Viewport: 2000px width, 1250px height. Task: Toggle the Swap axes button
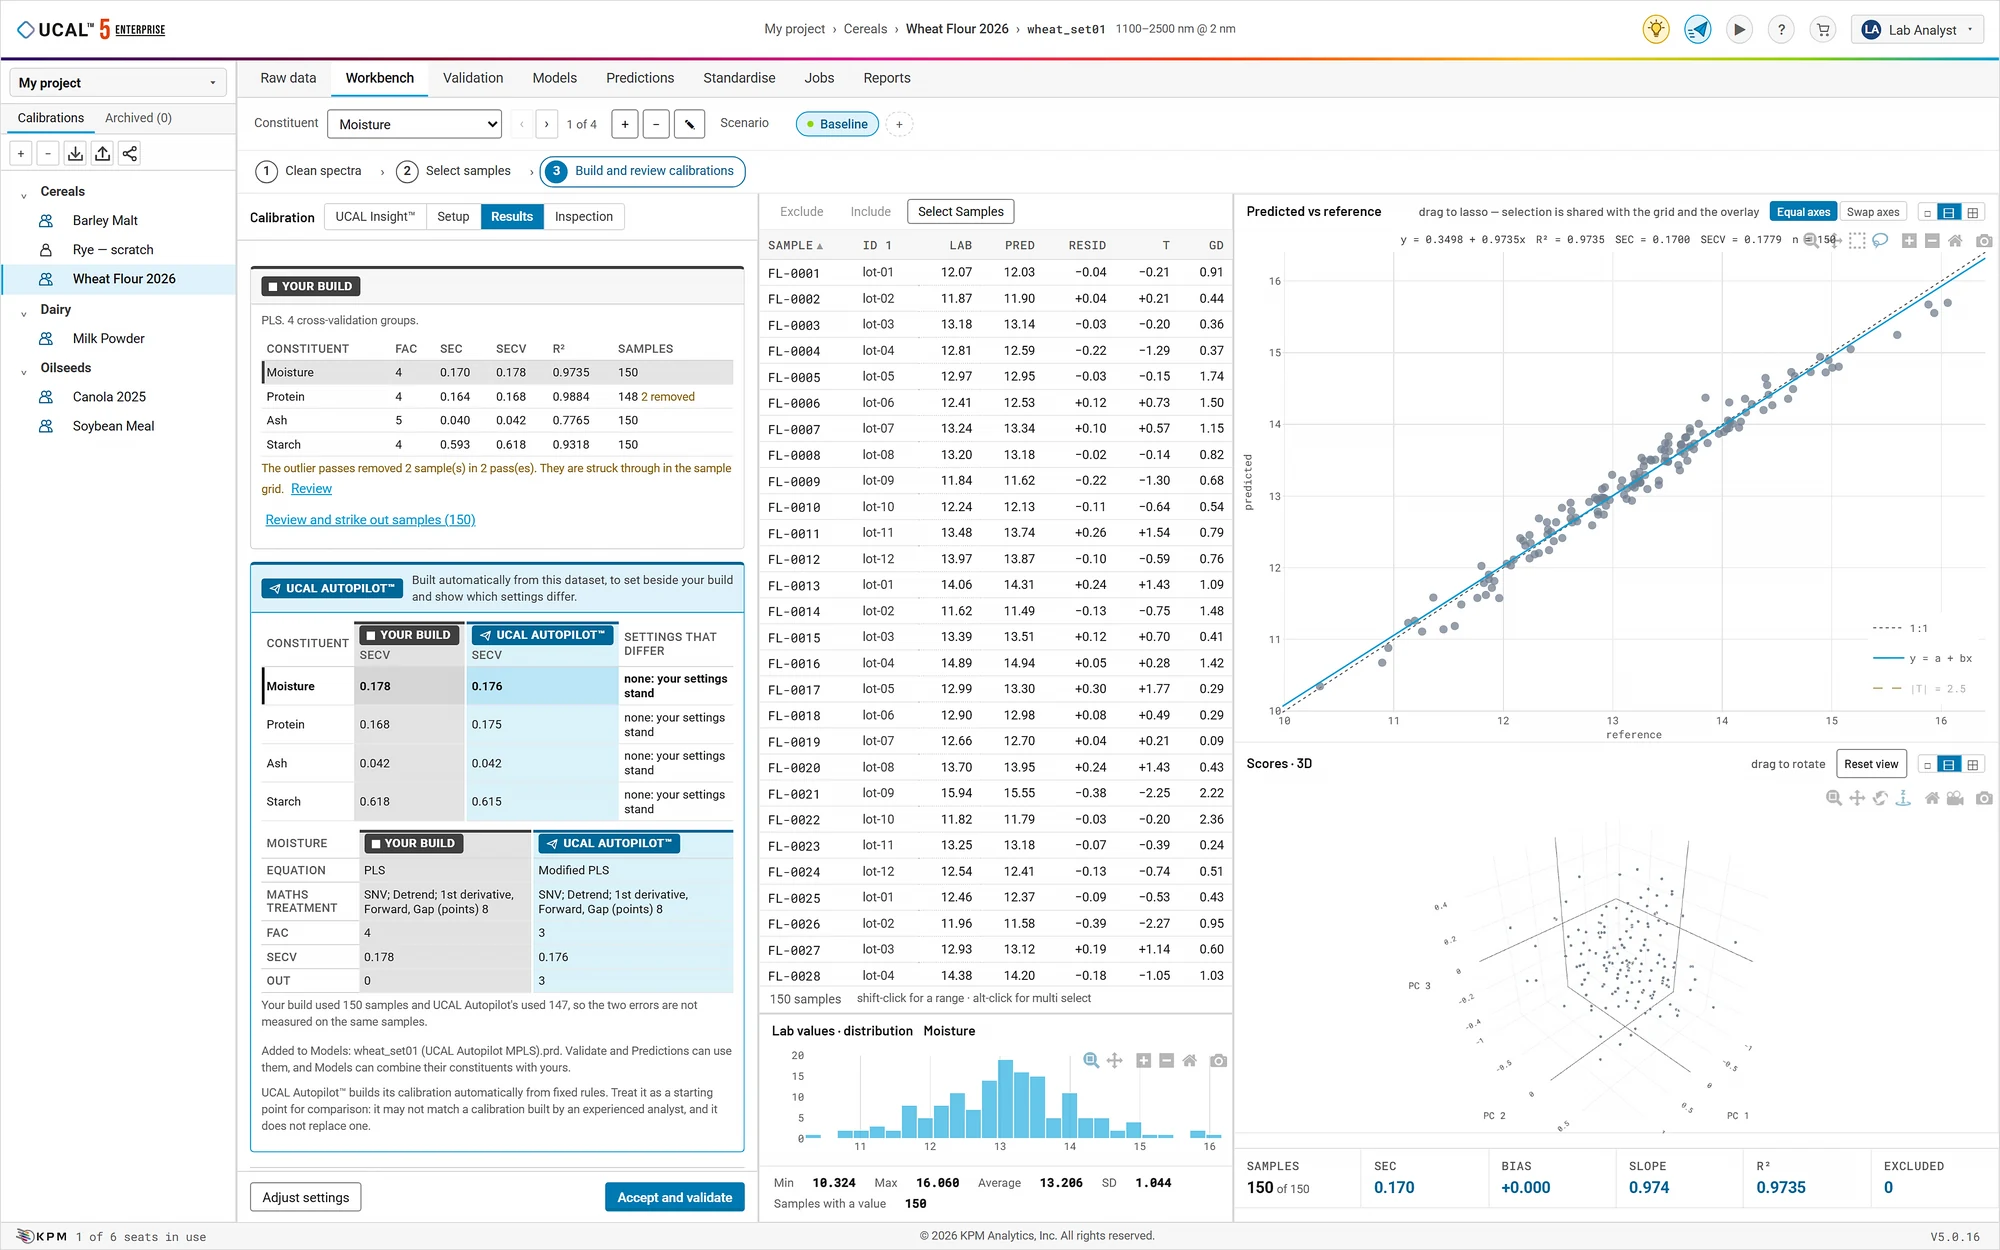click(1872, 212)
